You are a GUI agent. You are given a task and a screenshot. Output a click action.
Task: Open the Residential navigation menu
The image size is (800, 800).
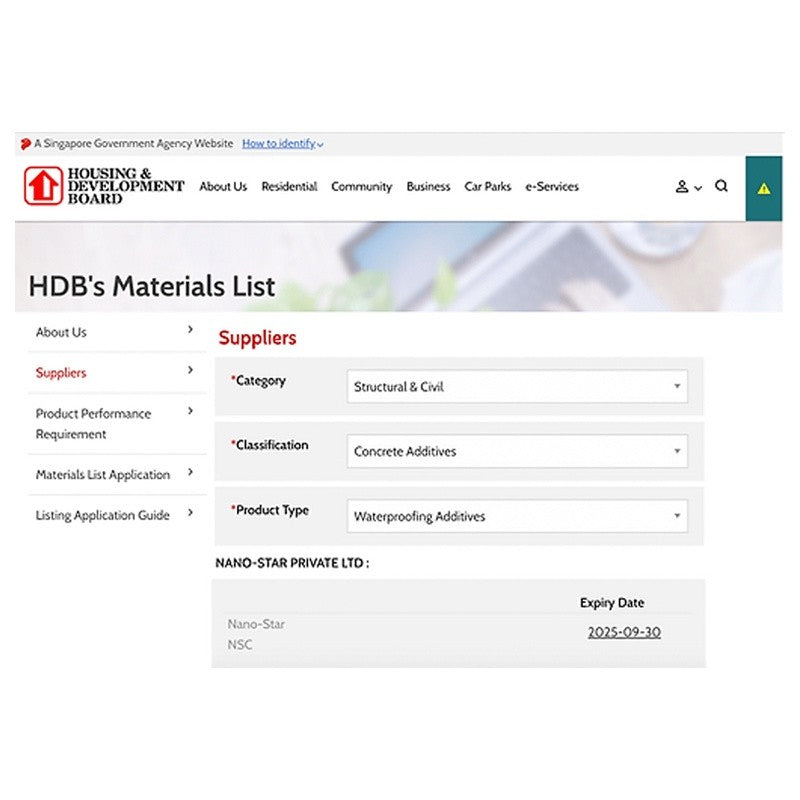[x=289, y=187]
